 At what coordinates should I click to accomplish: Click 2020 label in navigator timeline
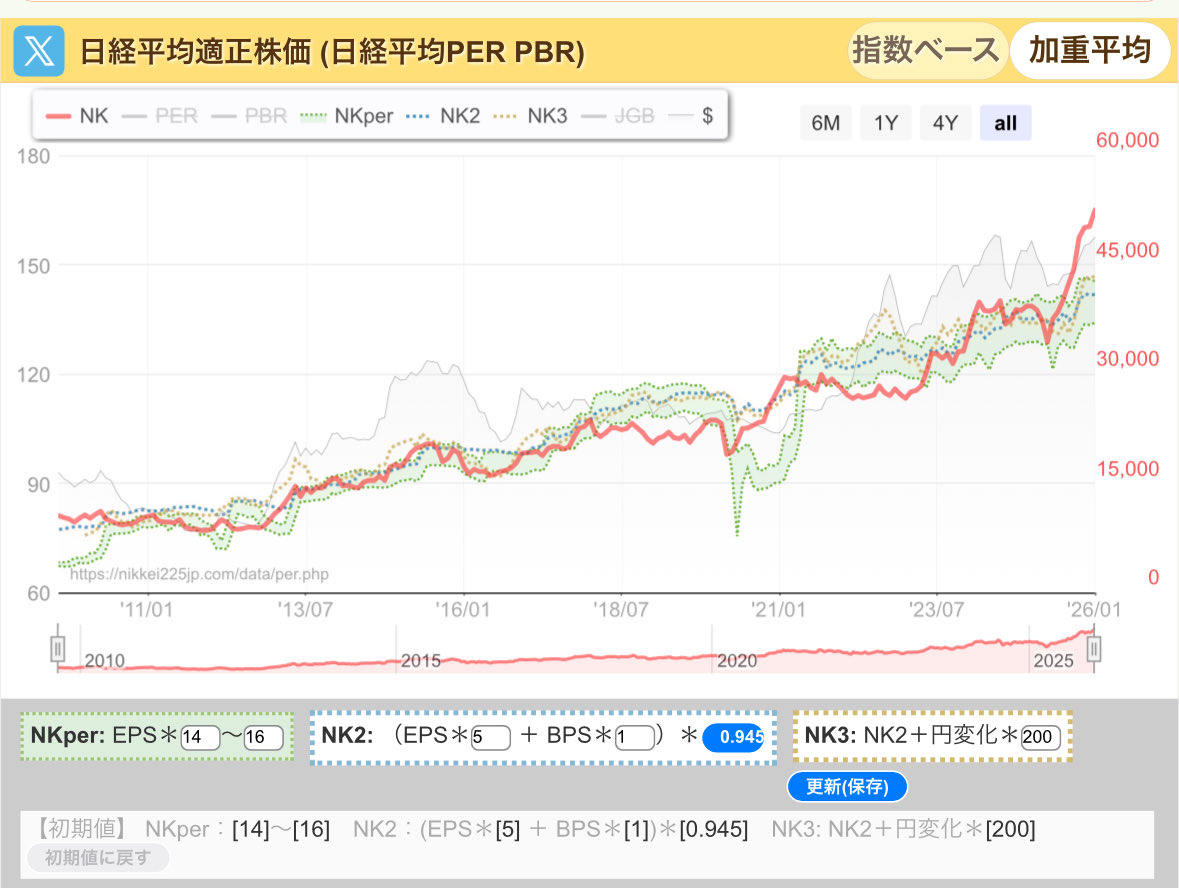[x=737, y=661]
